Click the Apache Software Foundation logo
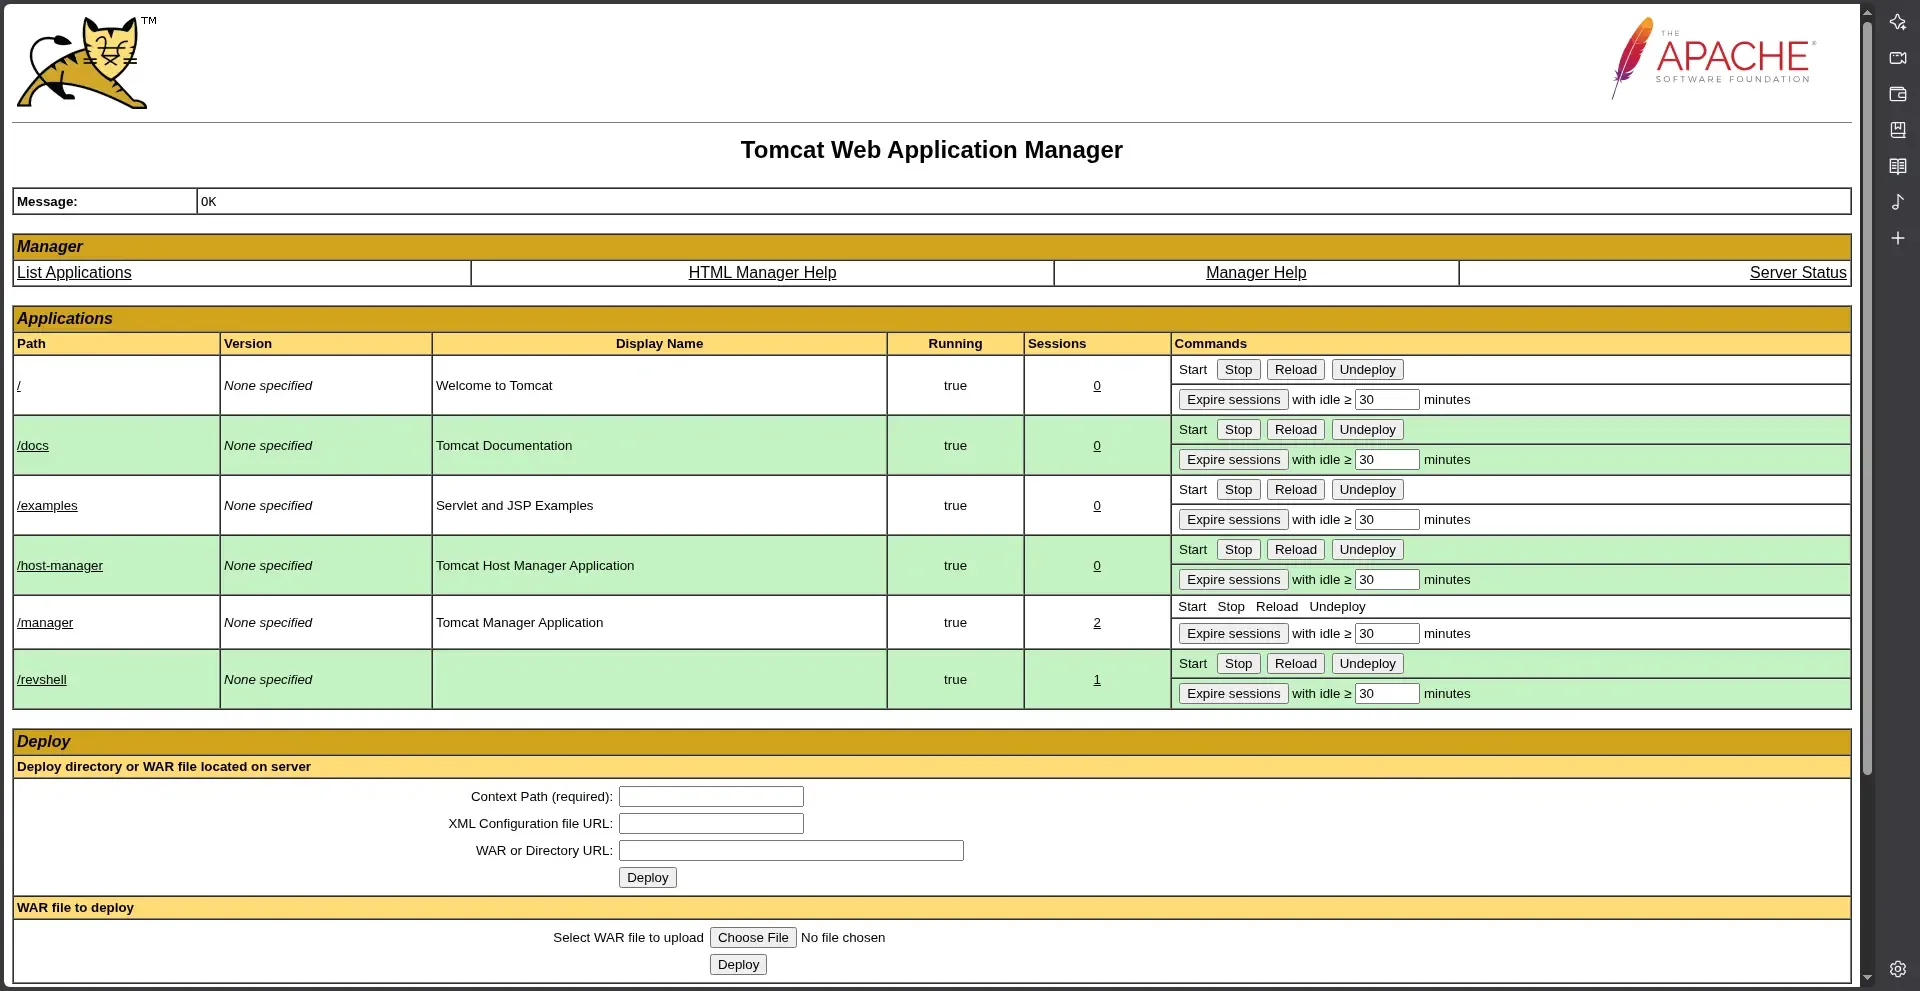The image size is (1920, 991). 1713,58
